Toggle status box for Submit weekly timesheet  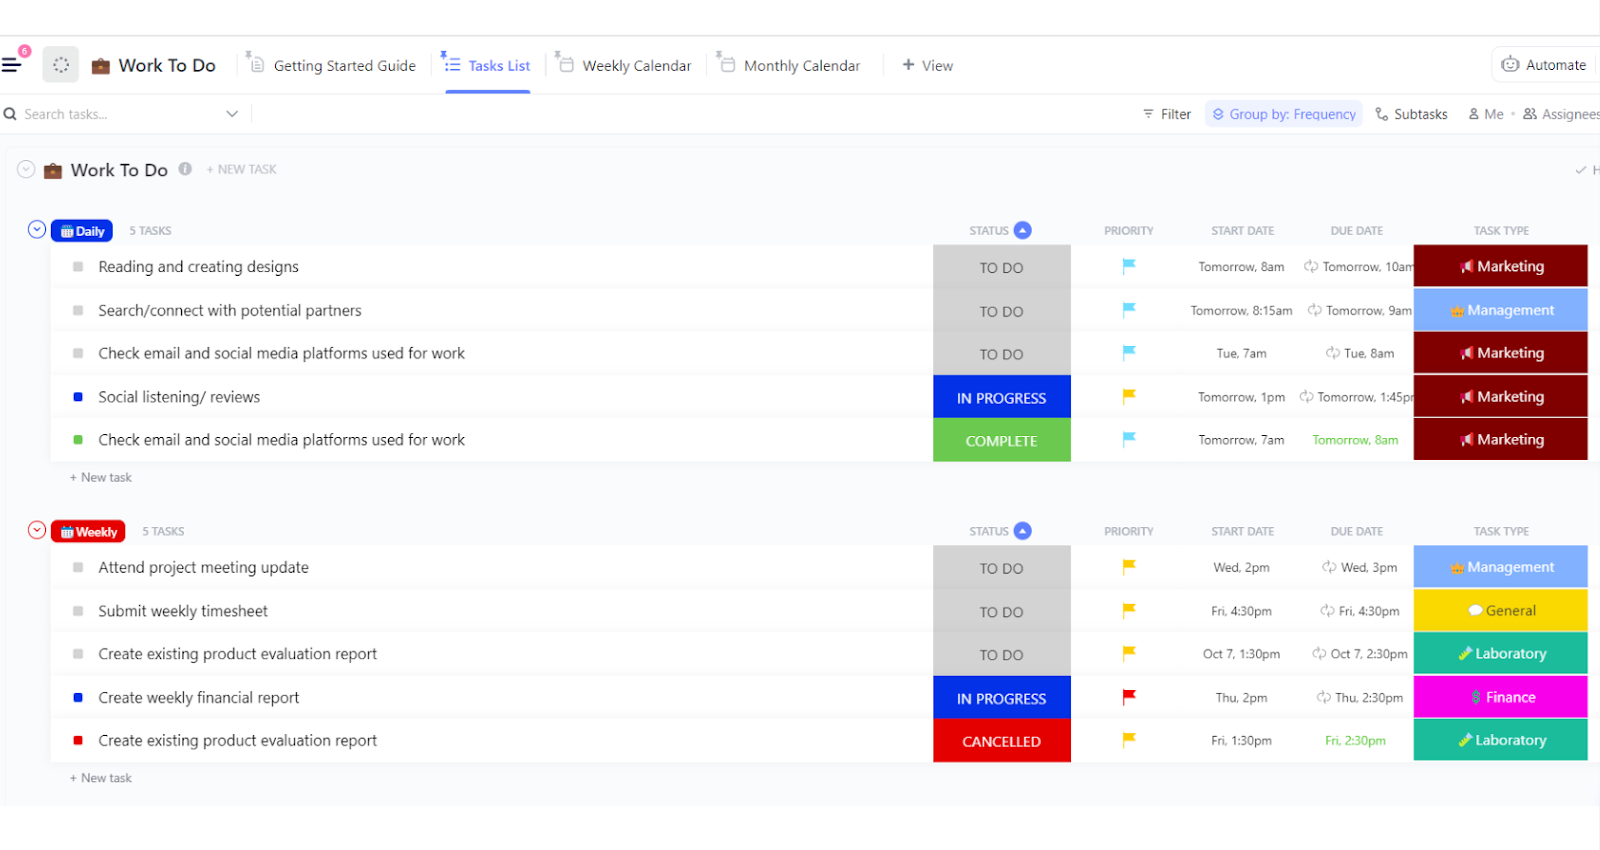tap(78, 611)
